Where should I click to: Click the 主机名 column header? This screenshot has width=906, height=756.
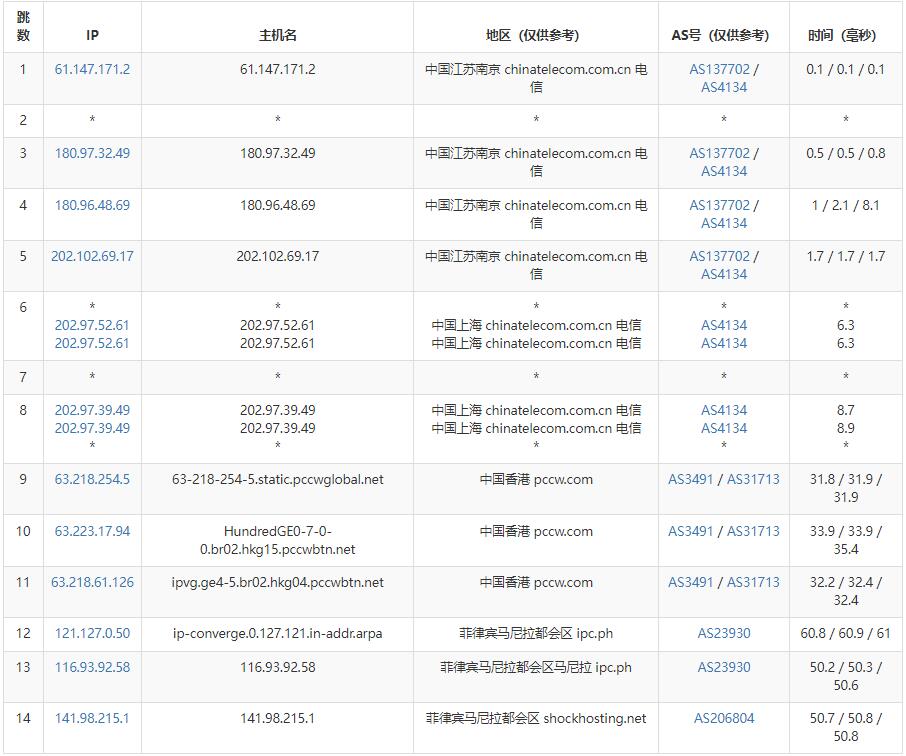277,35
